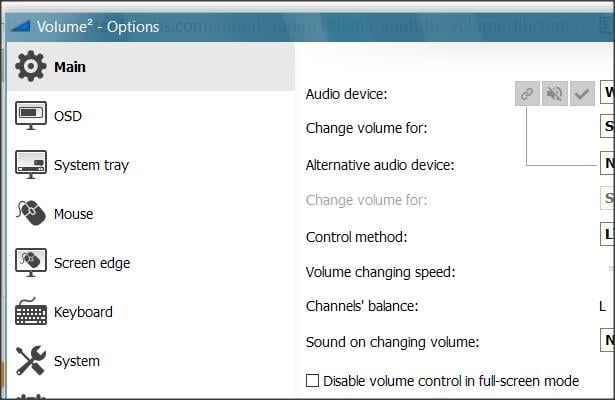
Task: Switch to the OSD section
Action: click(x=151, y=116)
